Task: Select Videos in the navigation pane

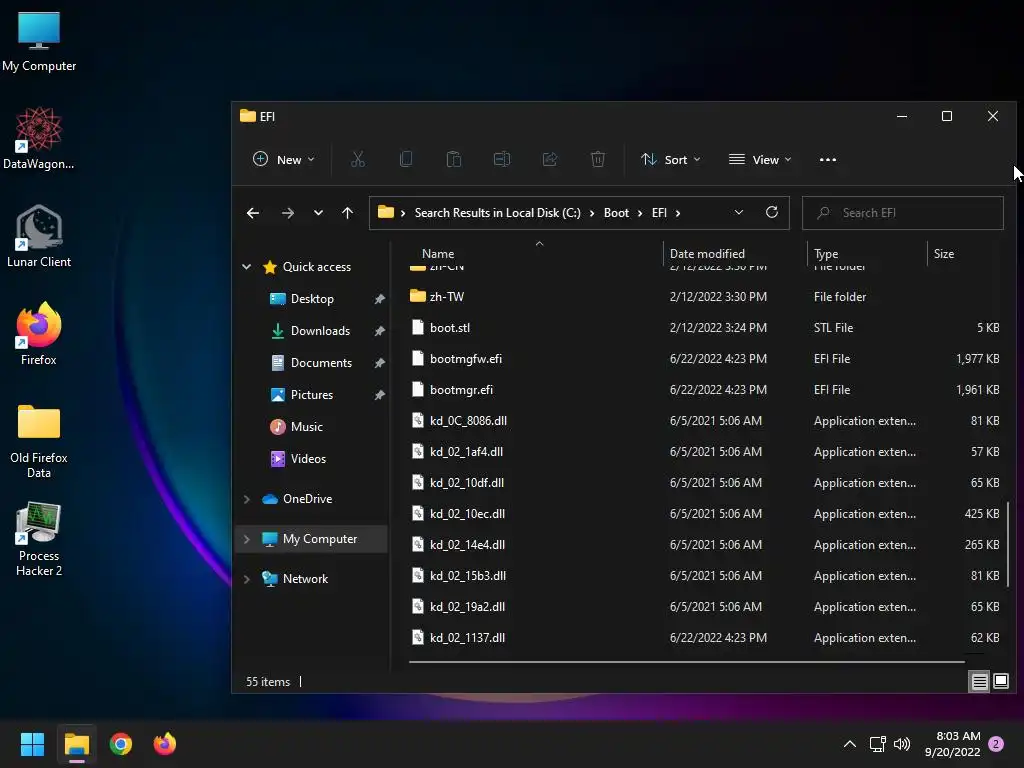Action: [x=308, y=458]
